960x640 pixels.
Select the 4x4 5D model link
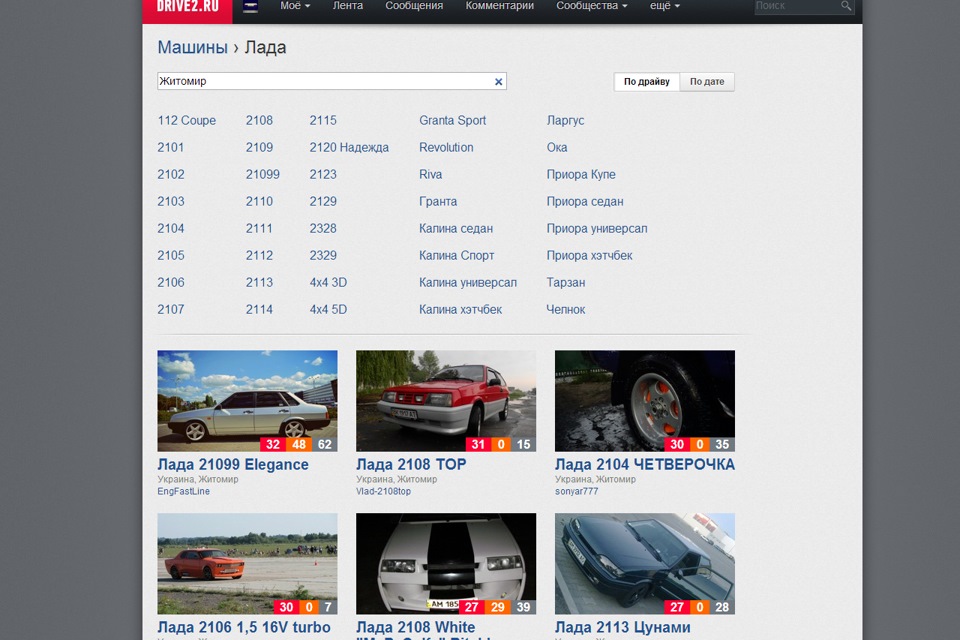click(x=328, y=309)
